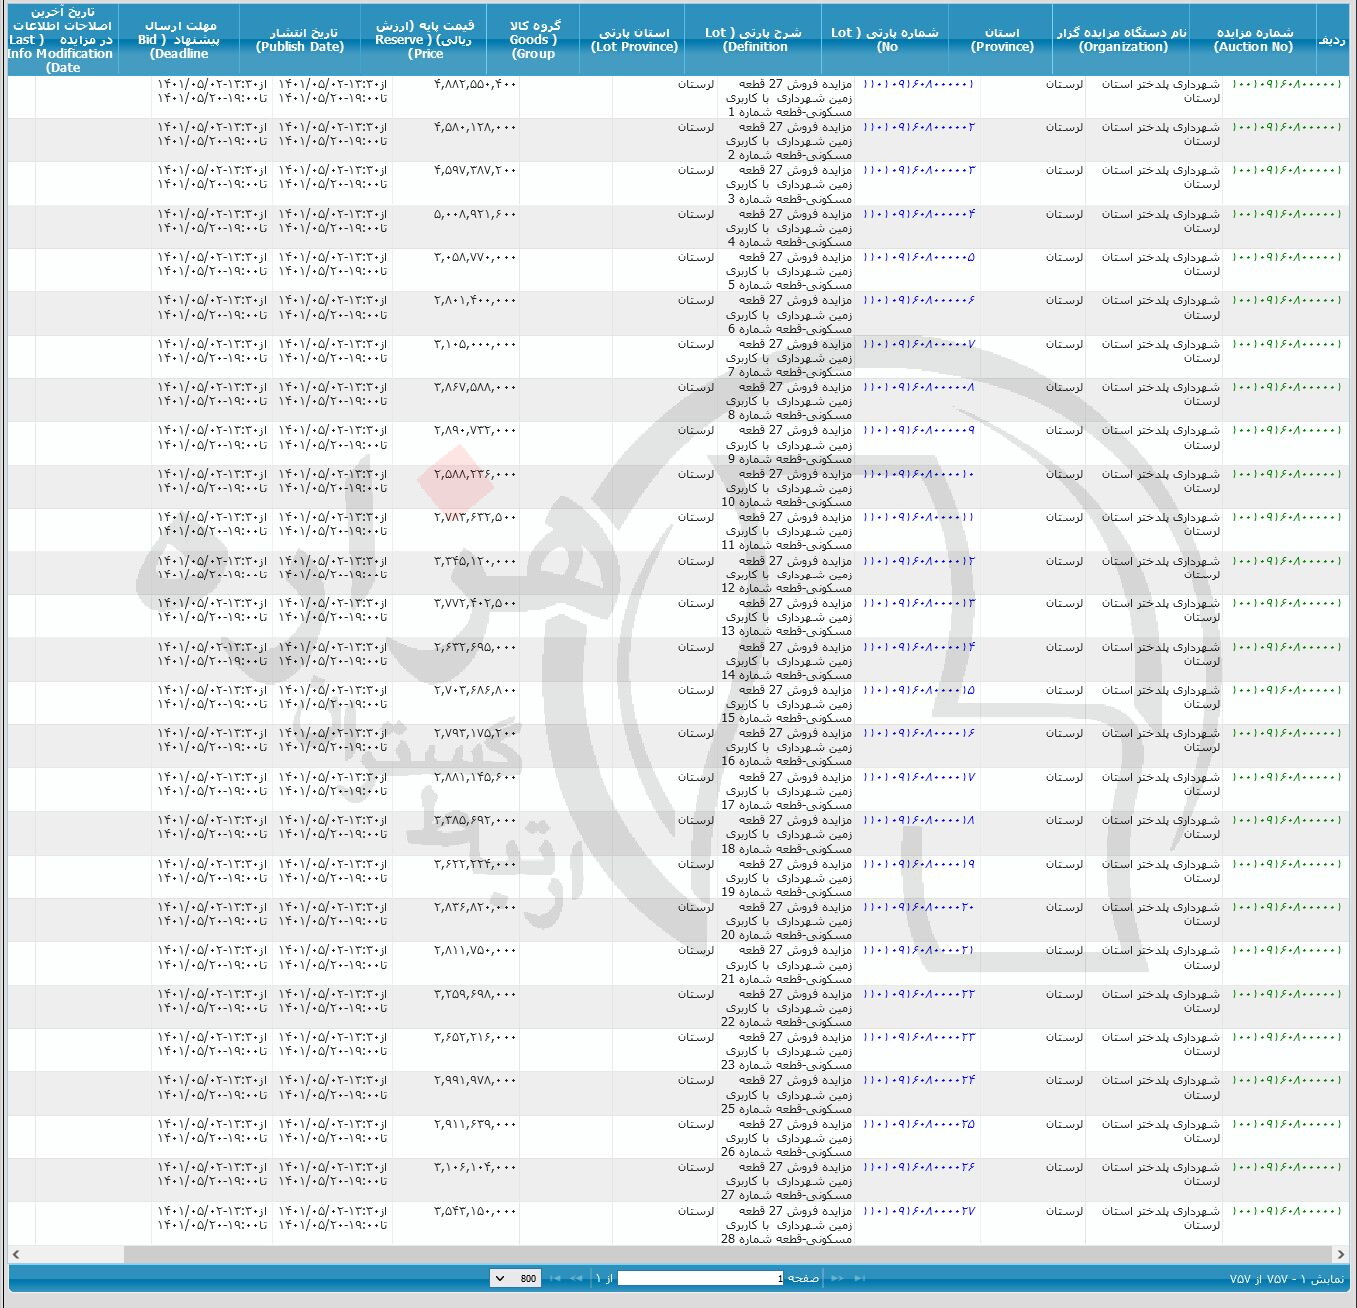Viewport: 1357px width, 1308px height.
Task: Click the end-bar arrow pager icon beside rows dropdown
Action: pyautogui.click(x=555, y=1278)
